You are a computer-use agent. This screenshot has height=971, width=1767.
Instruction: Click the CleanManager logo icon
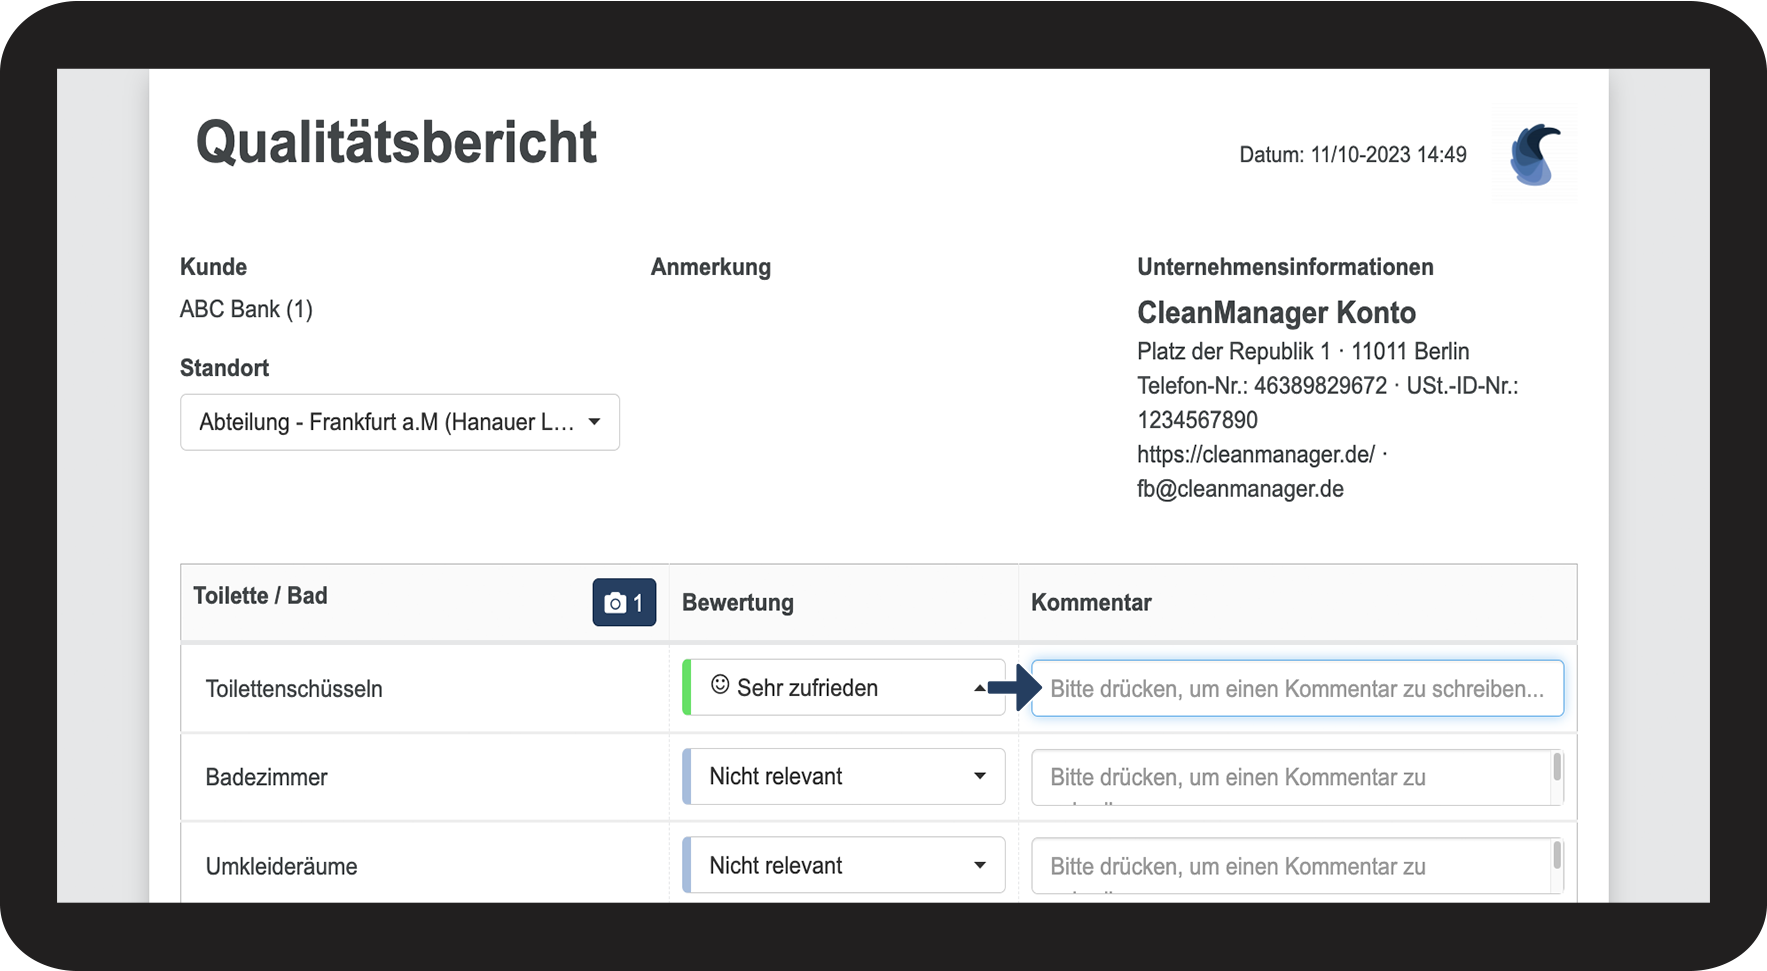(1535, 155)
